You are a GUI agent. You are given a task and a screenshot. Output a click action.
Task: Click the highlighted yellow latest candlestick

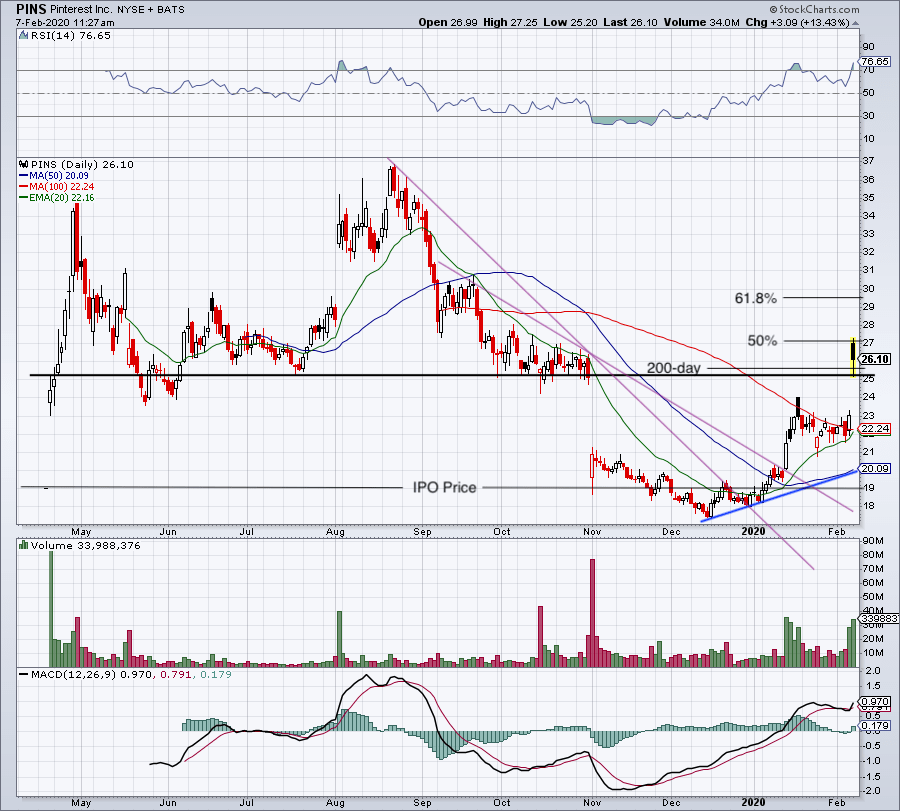pos(854,357)
